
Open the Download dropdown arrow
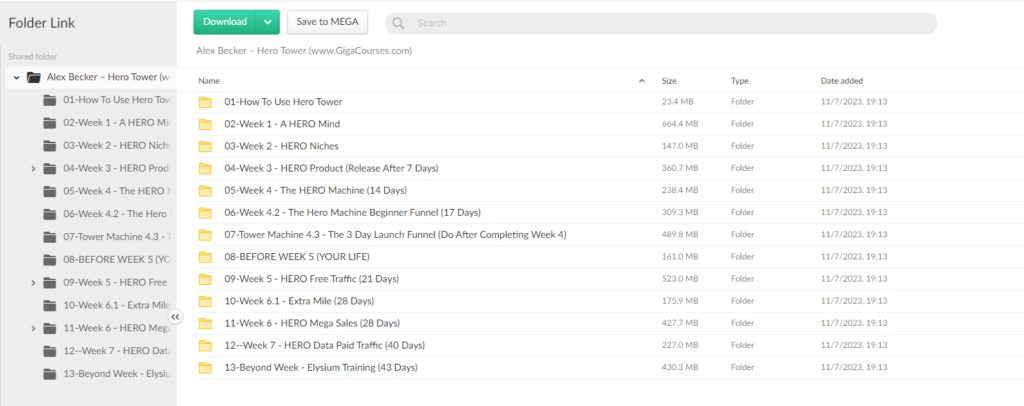tap(267, 21)
